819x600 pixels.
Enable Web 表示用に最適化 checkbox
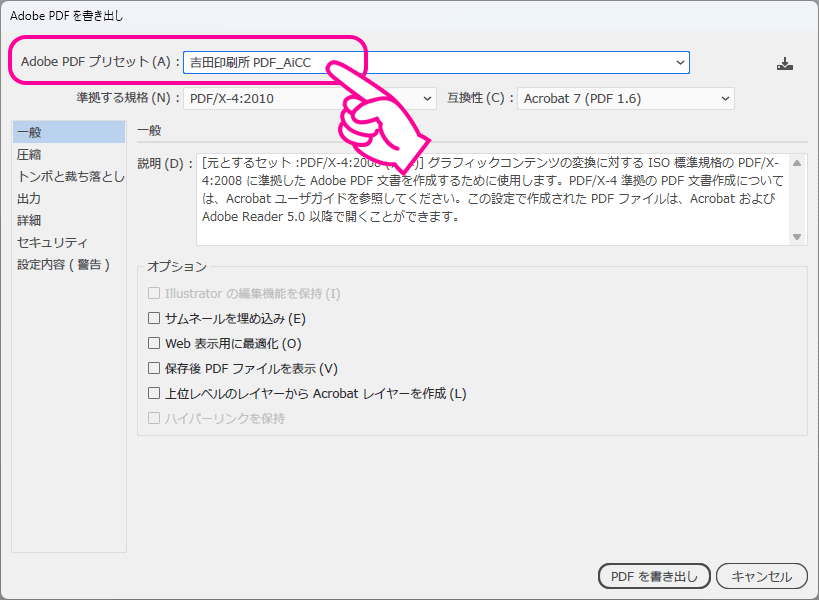(x=154, y=343)
